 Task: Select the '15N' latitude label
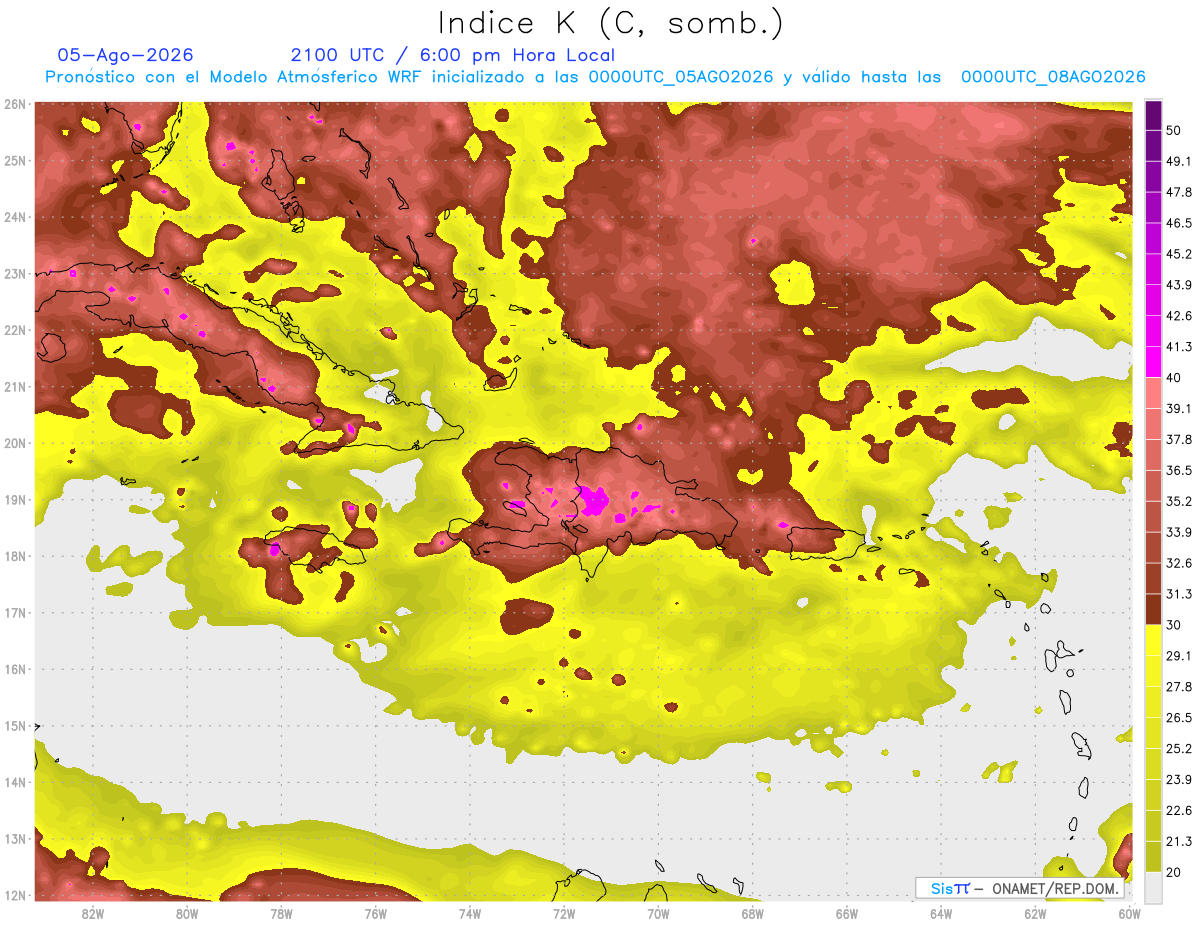15,726
